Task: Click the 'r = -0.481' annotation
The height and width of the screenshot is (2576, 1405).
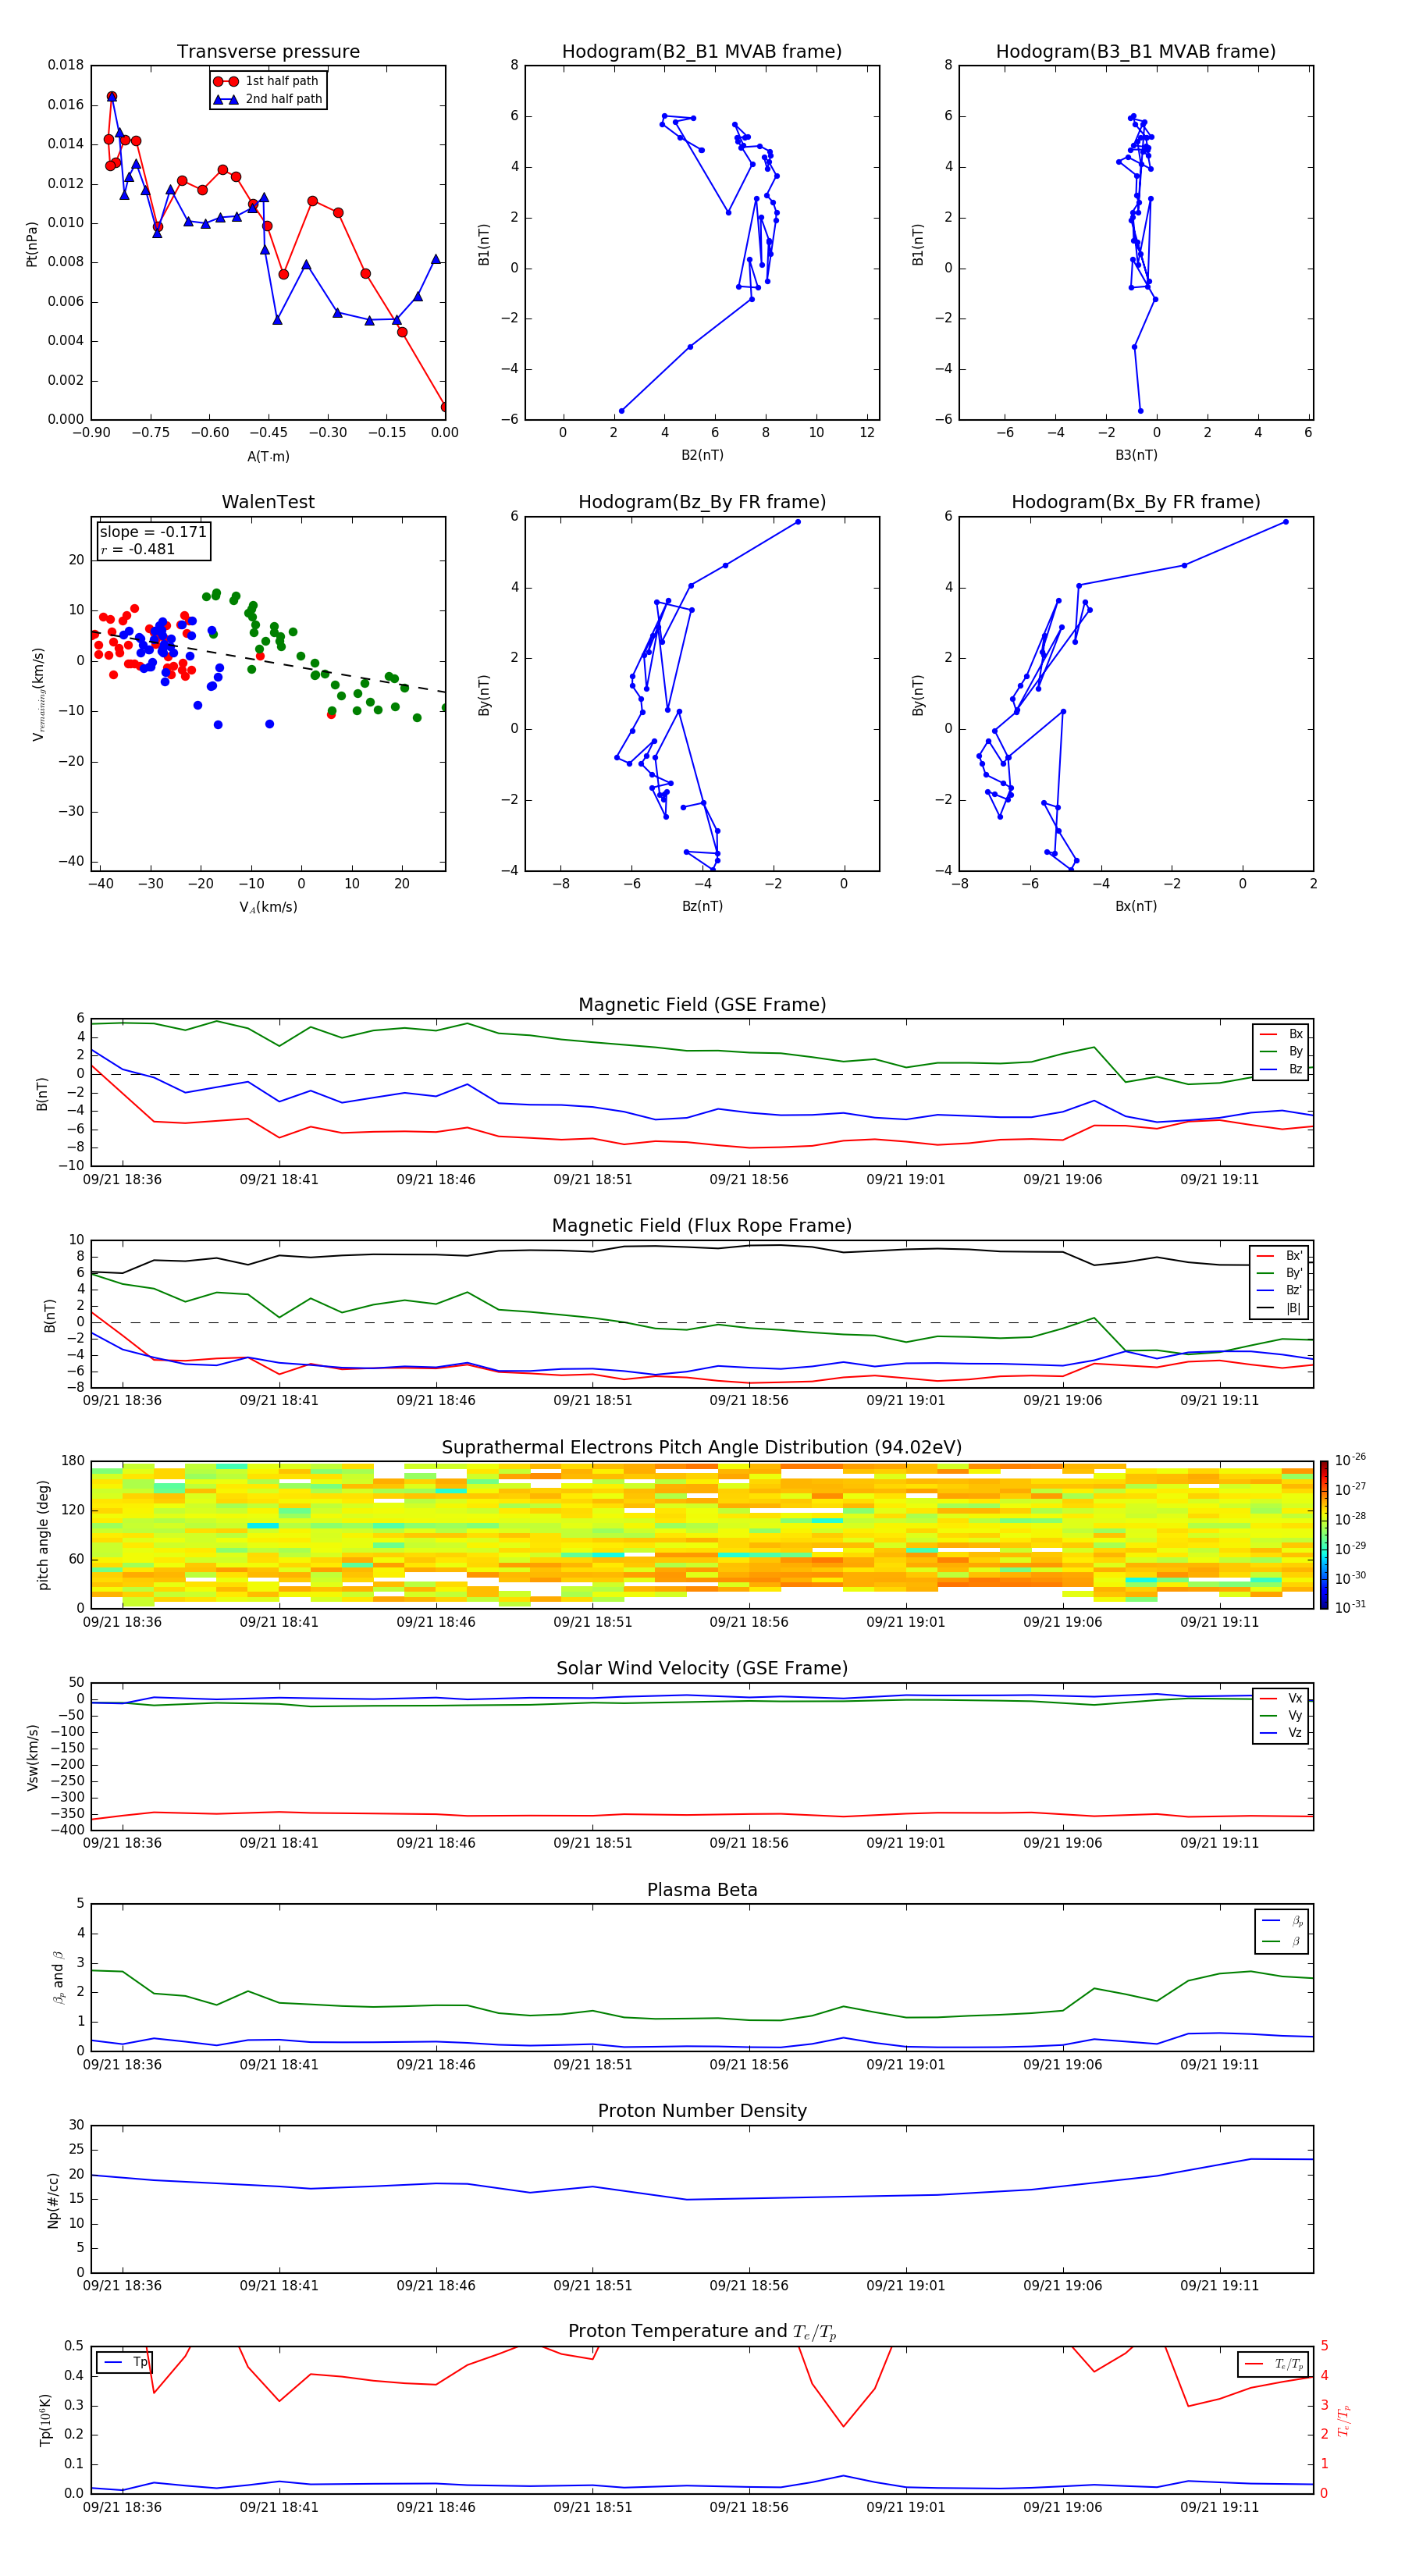Action: (x=138, y=549)
